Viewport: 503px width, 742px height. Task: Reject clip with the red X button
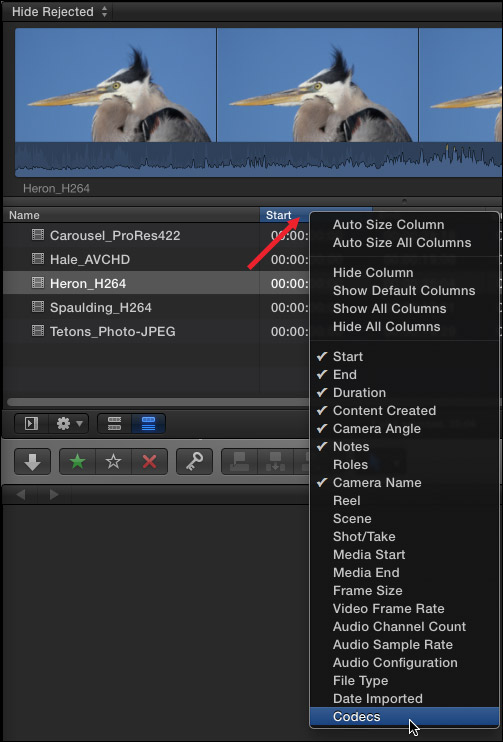click(150, 461)
